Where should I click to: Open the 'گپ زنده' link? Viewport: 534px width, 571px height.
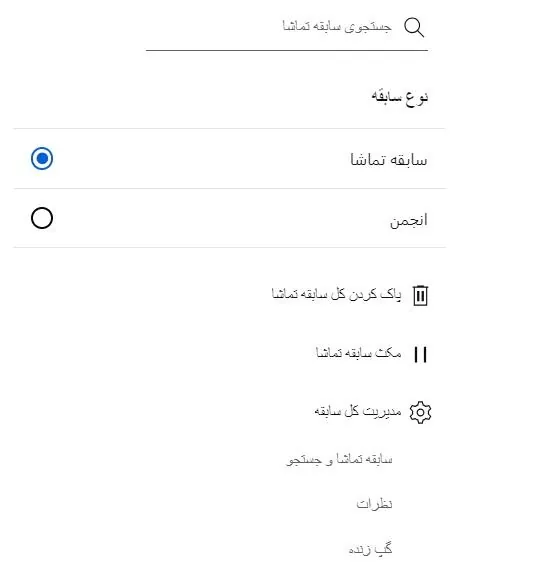pos(370,548)
